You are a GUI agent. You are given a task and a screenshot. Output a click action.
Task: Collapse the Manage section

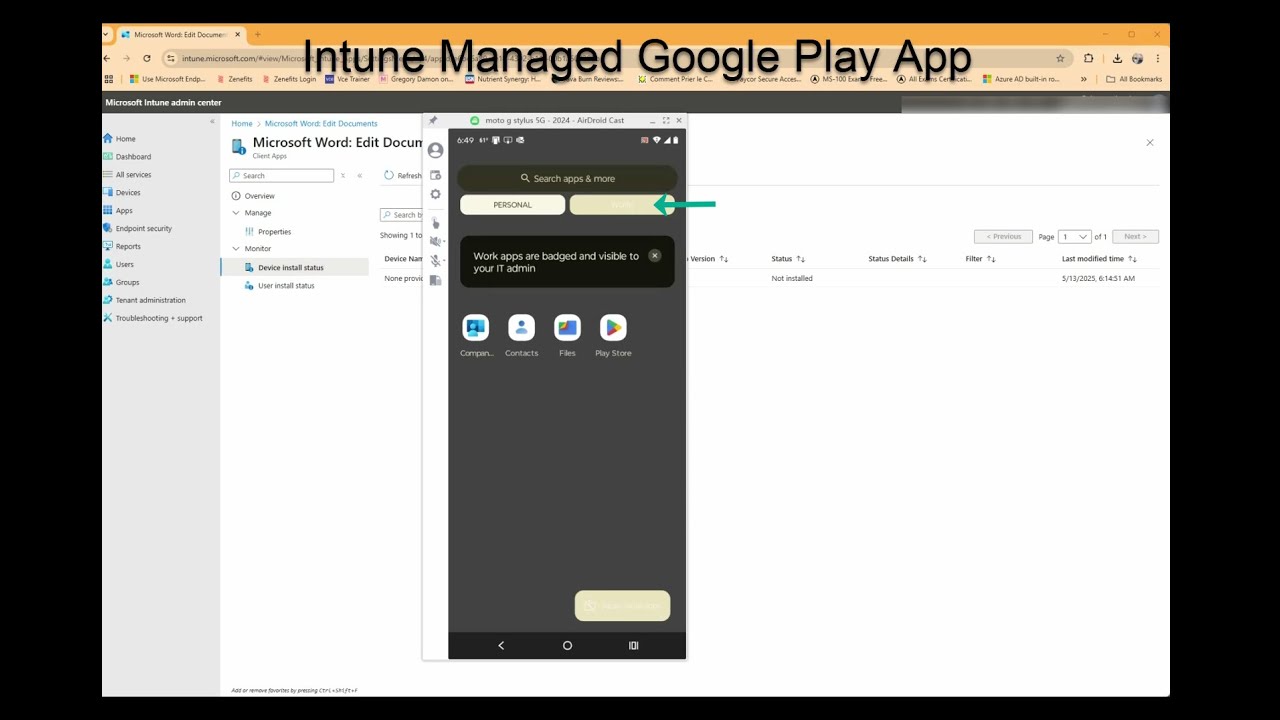click(x=236, y=213)
